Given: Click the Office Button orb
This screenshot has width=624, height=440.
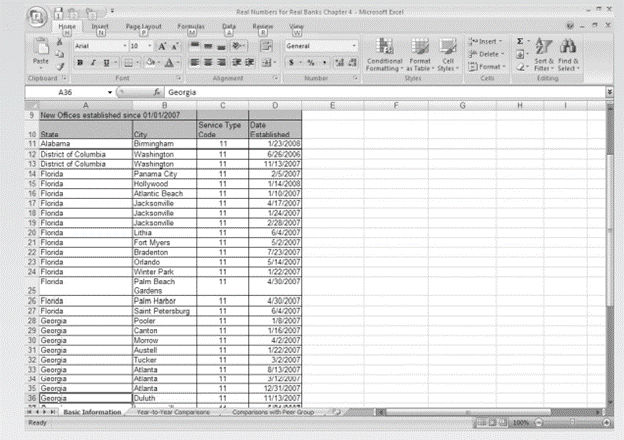Looking at the screenshot, I should [37, 17].
